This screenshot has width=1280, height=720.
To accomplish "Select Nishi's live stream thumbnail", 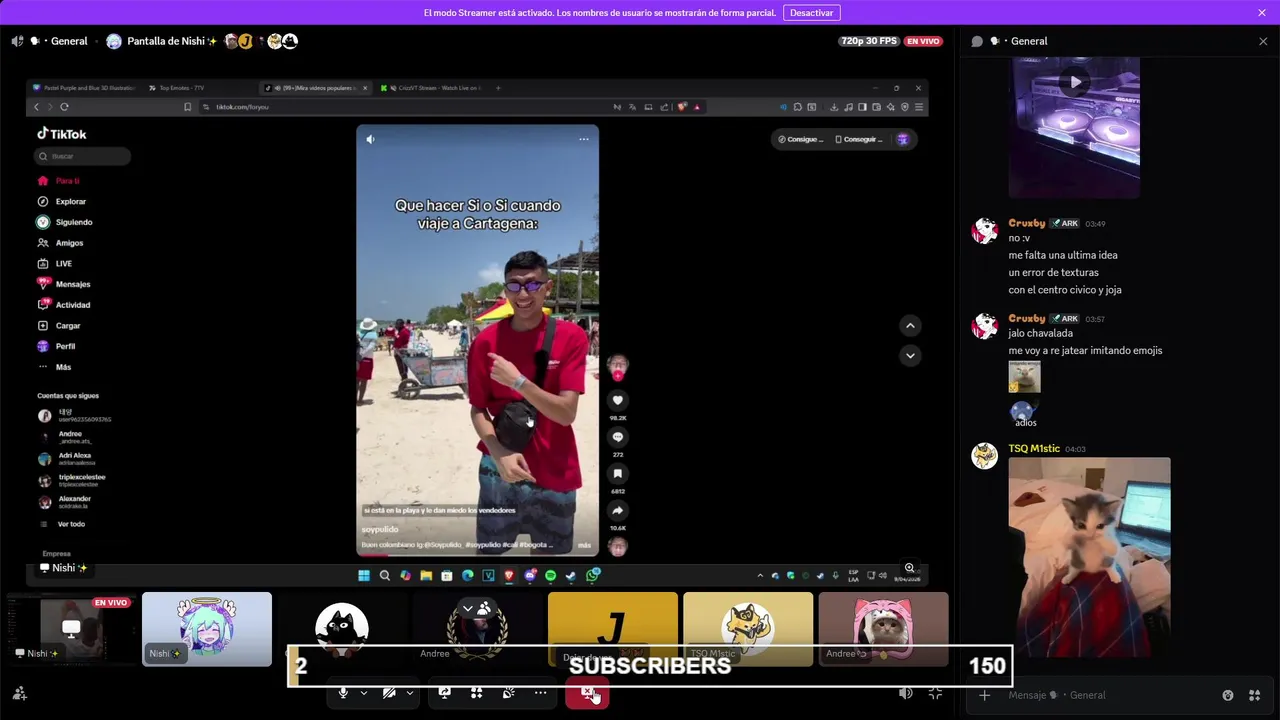I will point(71,629).
